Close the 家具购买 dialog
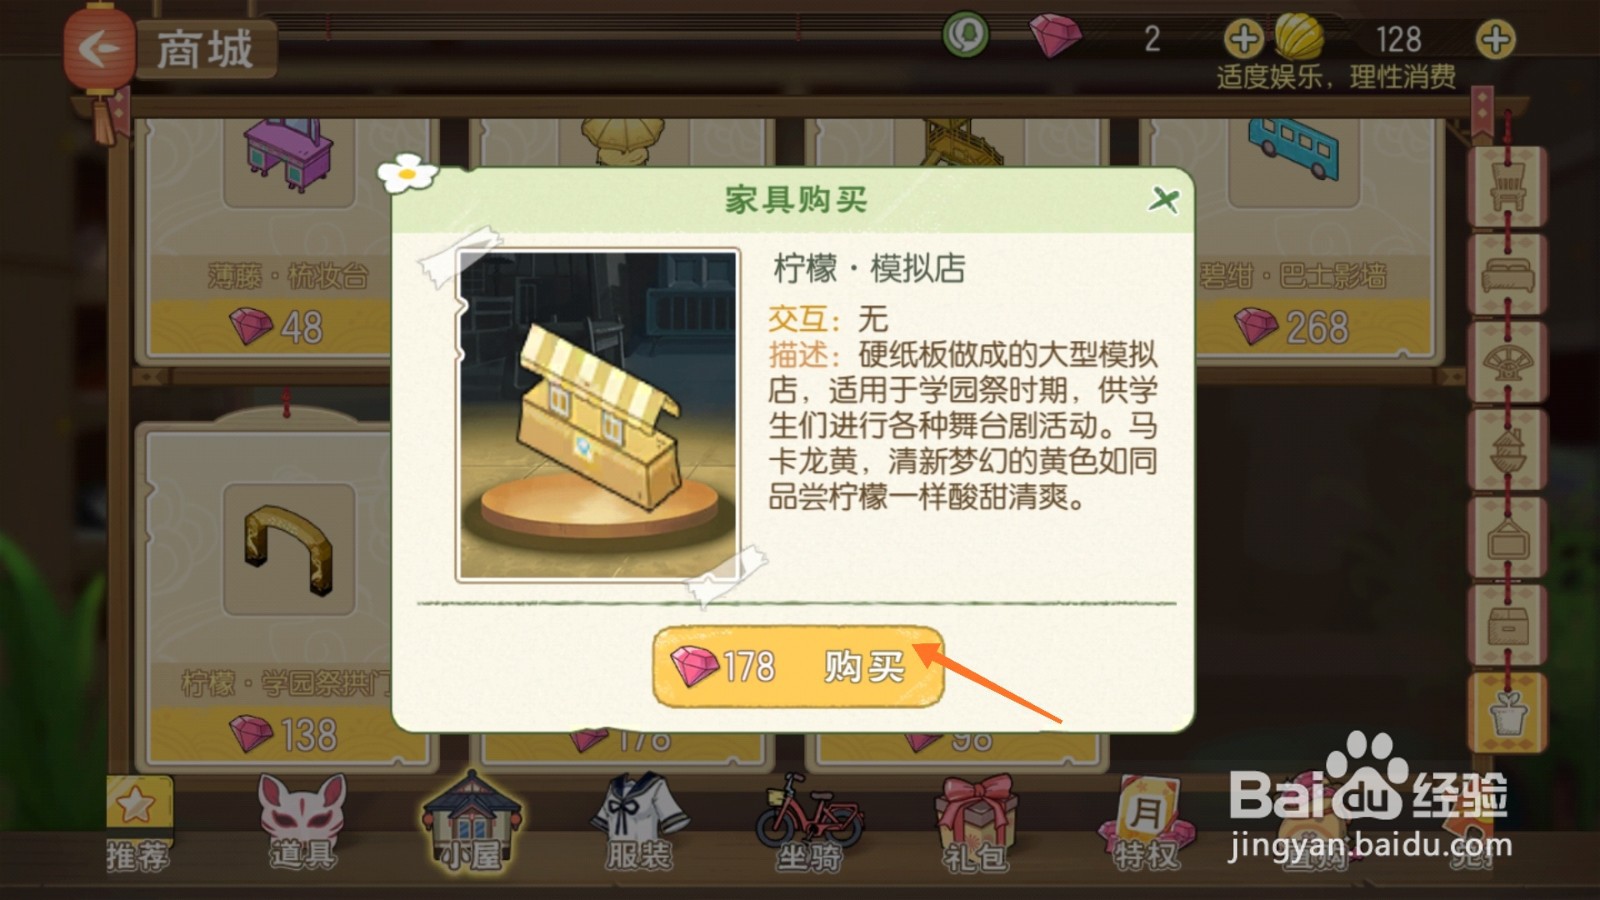 pos(1163,200)
